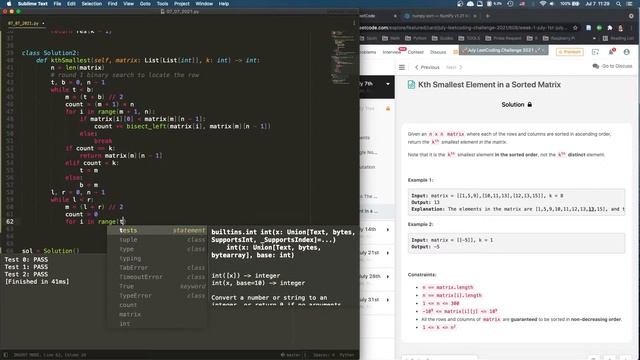This screenshot has width=640, height=360.
Task: Choose 'typing' autocomplete suggestion
Action: click(x=157, y=258)
